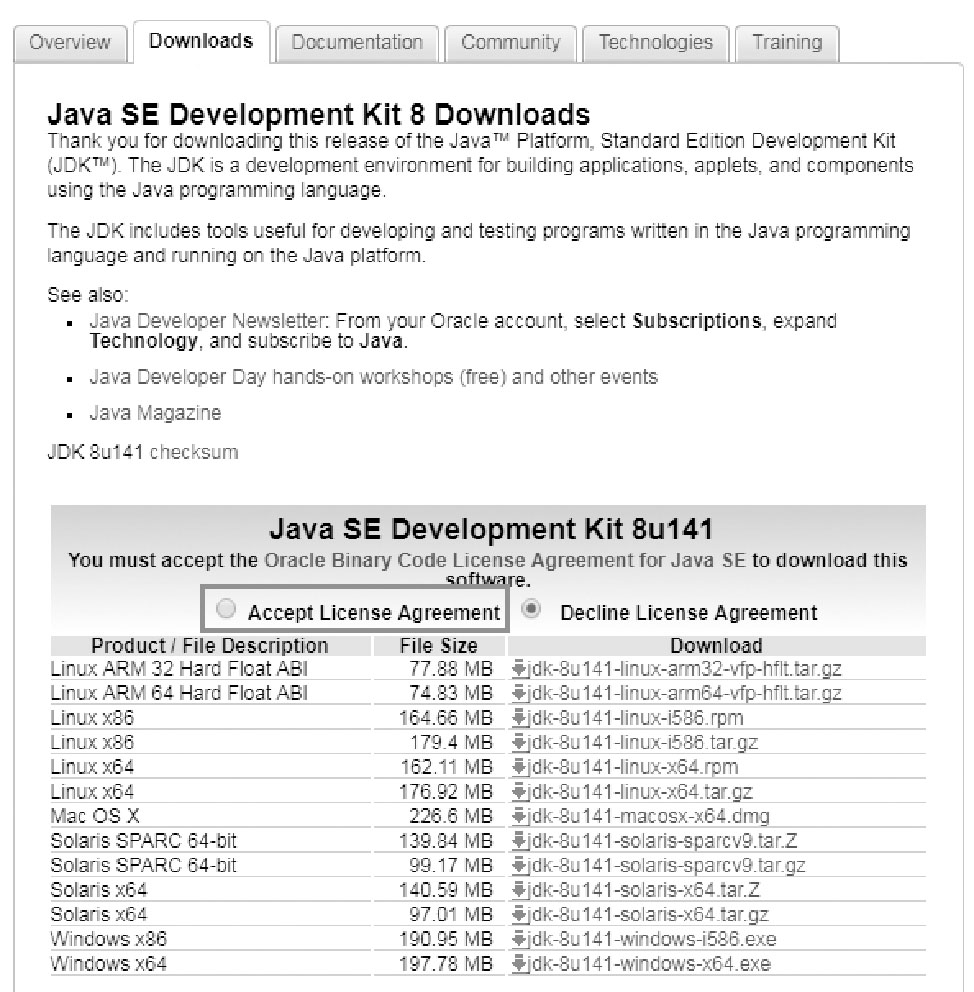
Task: Click the Java SE Development Kit 8u141 table title
Action: point(491,529)
